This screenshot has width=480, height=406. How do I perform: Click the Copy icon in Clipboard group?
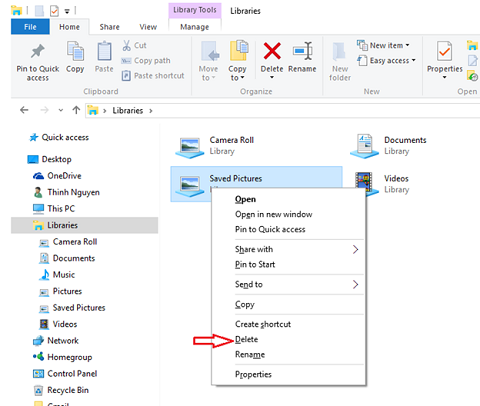(x=75, y=51)
